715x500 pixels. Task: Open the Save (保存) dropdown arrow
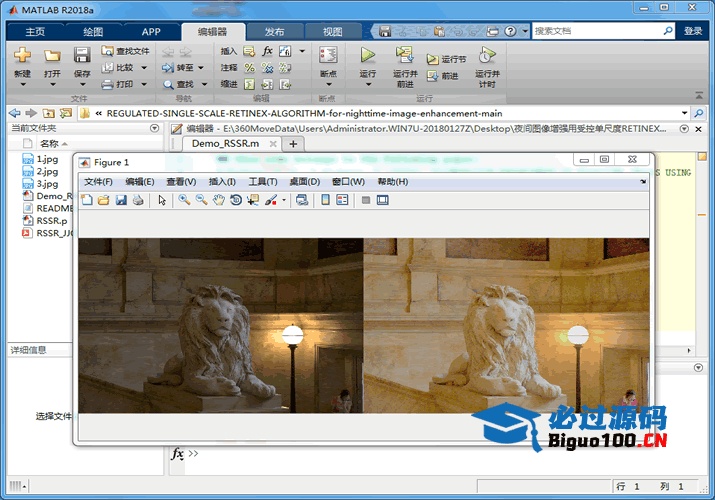click(82, 84)
